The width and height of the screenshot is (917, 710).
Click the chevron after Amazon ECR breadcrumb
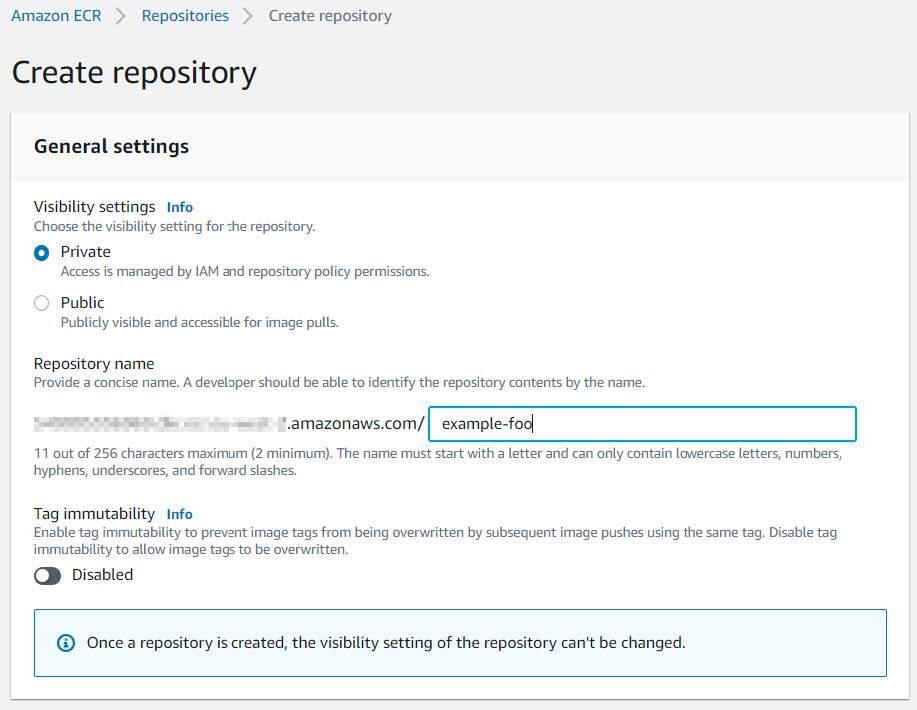pos(121,16)
